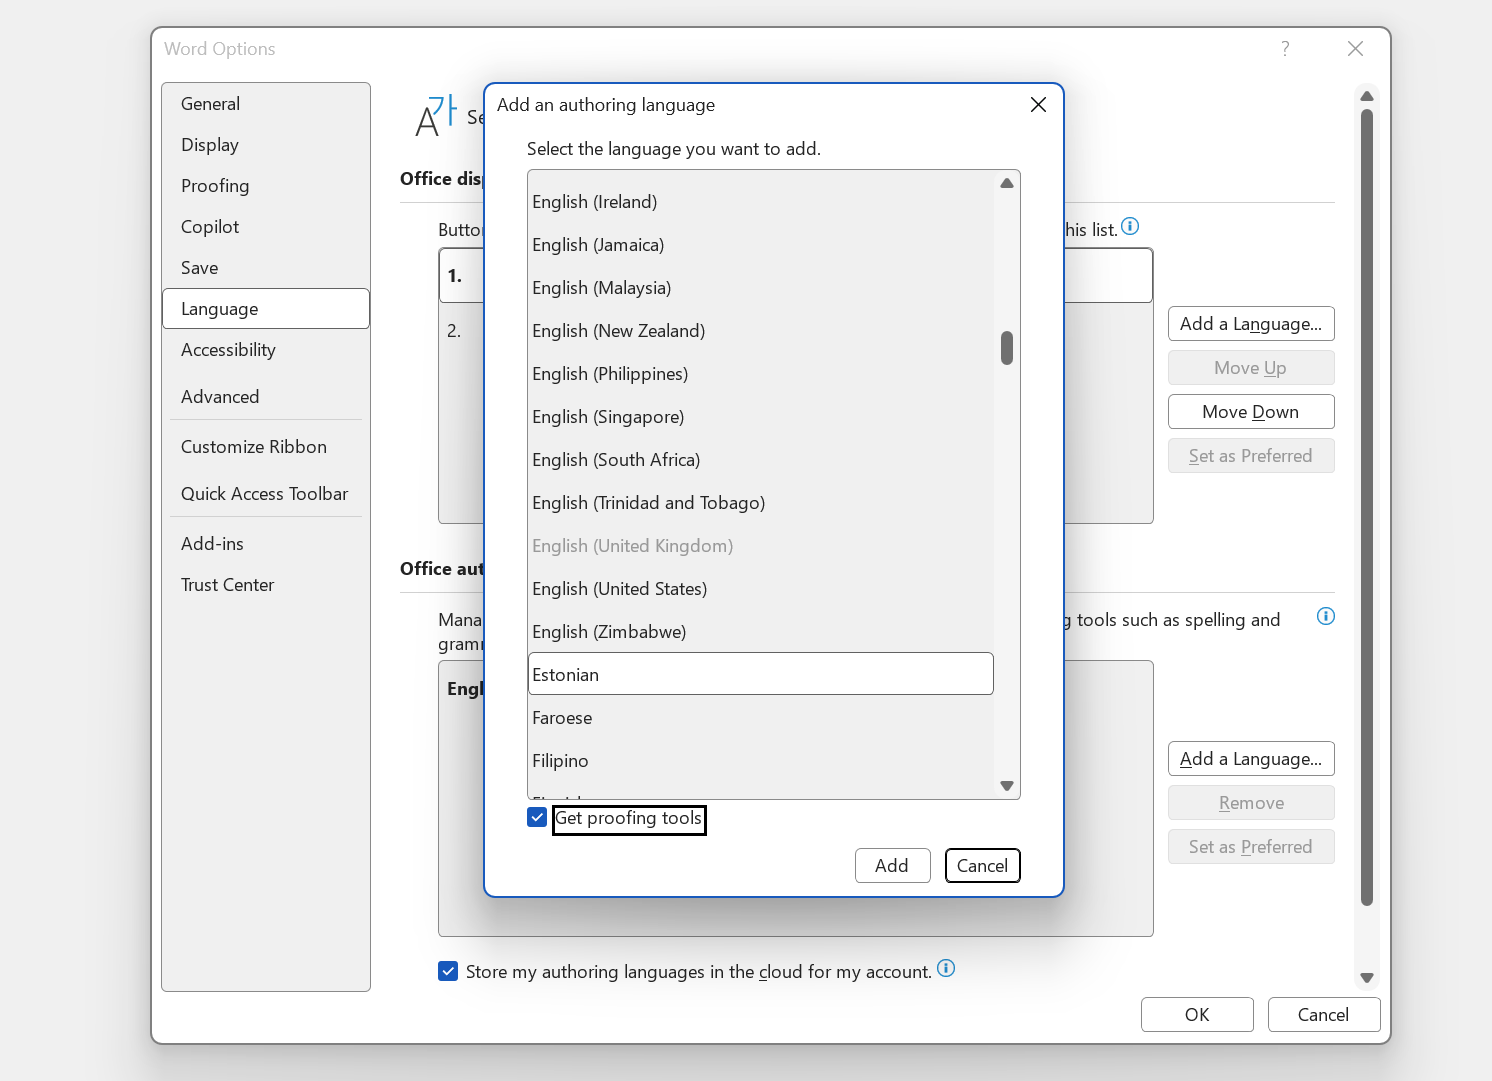Toggle the Get proofing tools checkbox
This screenshot has height=1081, width=1492.
[x=537, y=818]
